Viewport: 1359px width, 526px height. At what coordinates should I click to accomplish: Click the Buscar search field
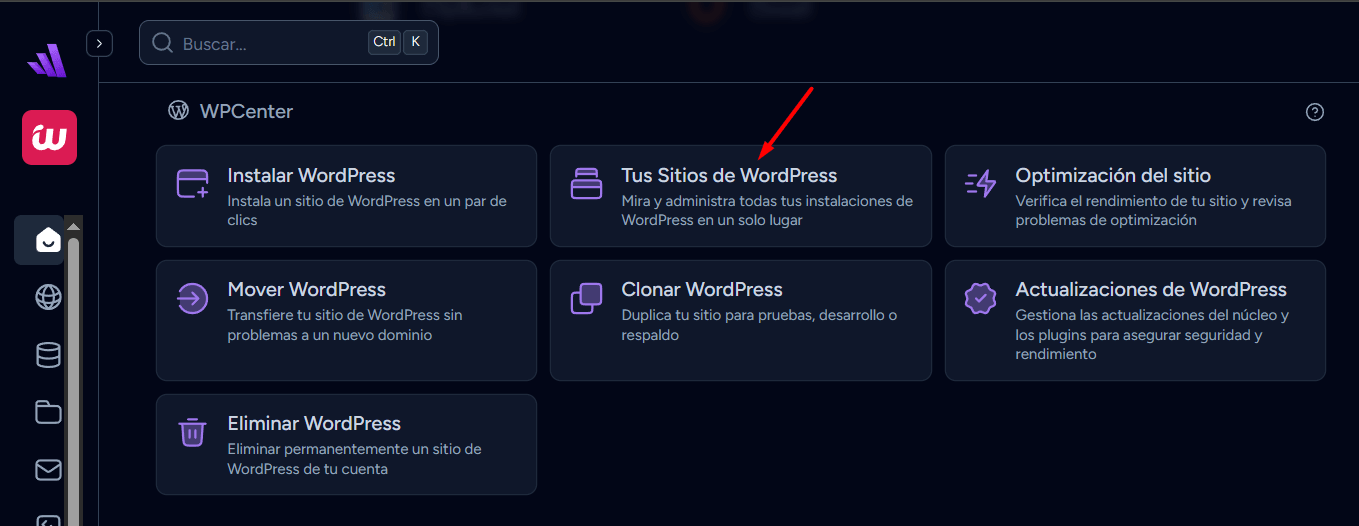pyautogui.click(x=270, y=44)
